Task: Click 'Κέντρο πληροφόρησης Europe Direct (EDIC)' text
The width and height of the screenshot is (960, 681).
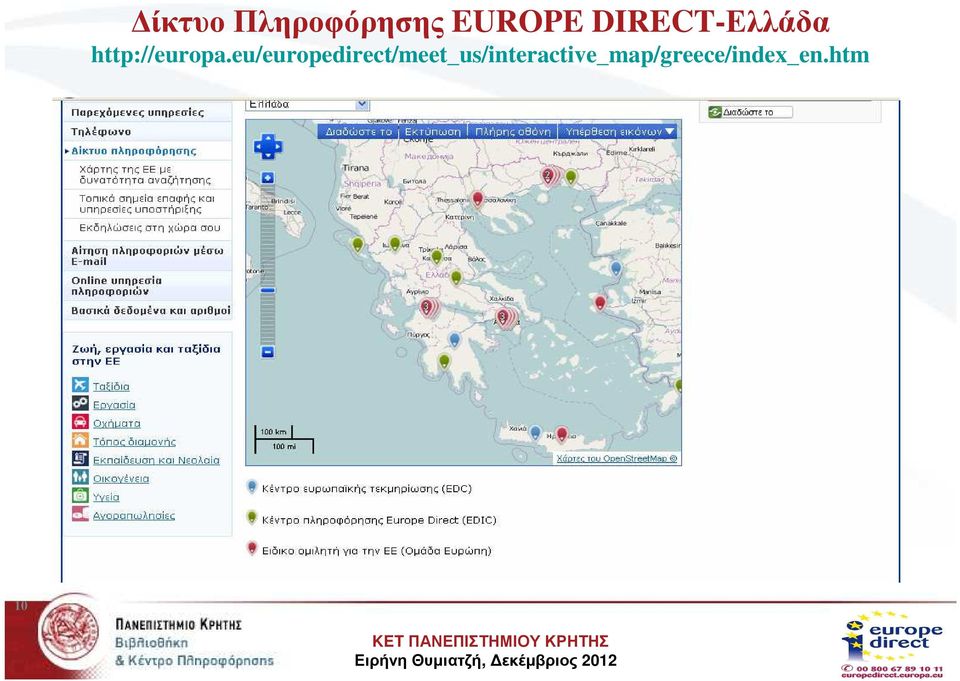Action: [379, 520]
